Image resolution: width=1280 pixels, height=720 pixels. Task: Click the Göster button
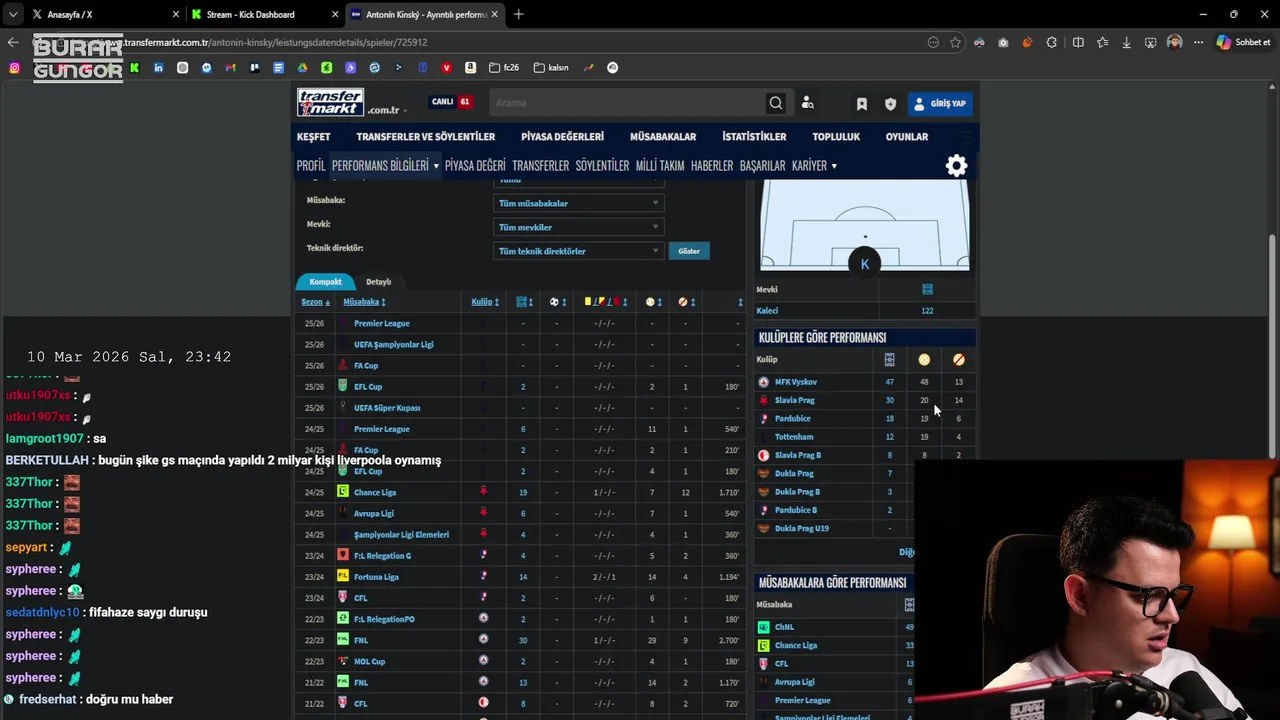click(x=689, y=251)
